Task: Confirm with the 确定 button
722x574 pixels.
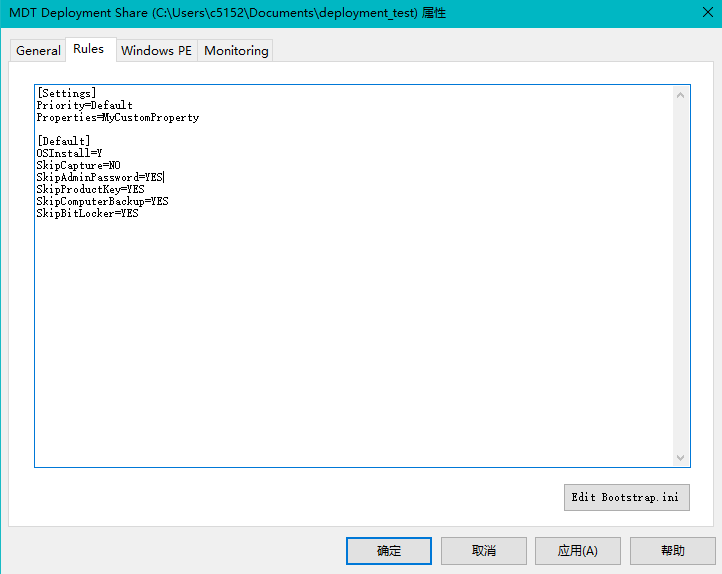Action: (x=389, y=551)
